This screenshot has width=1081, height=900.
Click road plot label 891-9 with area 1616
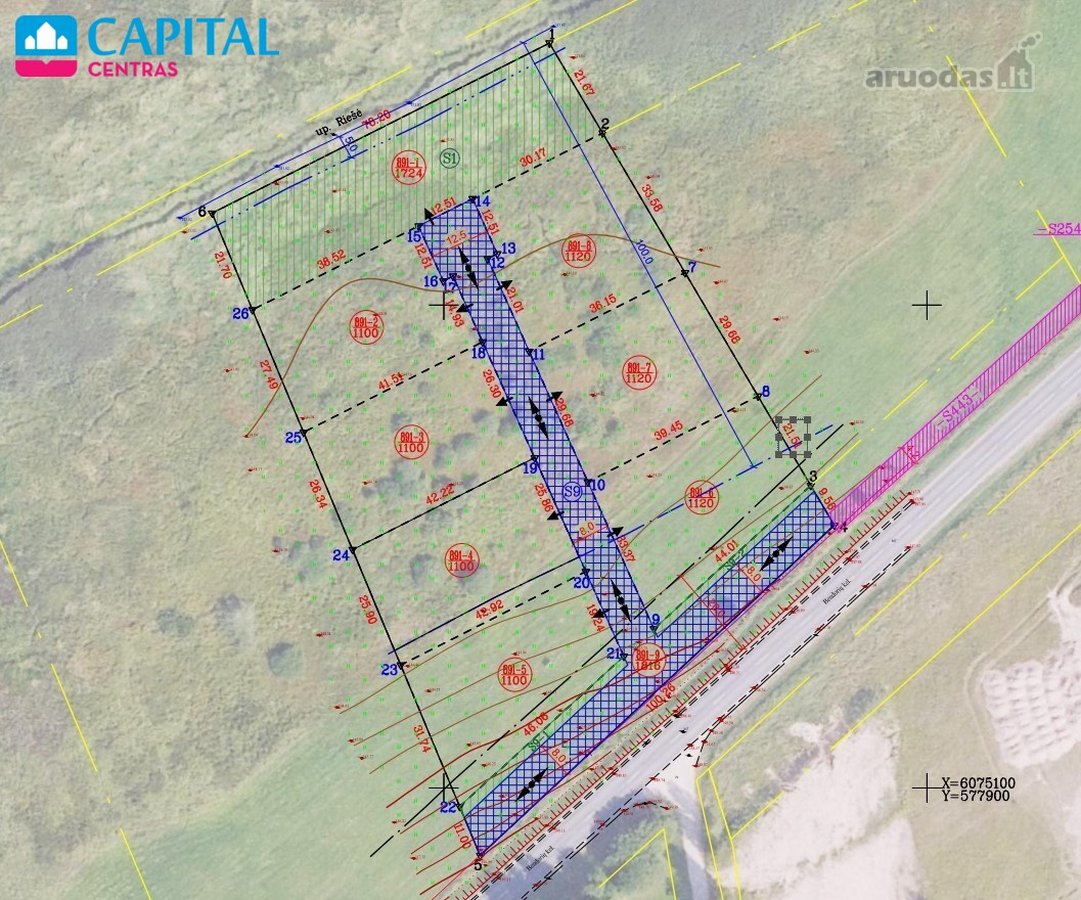pyautogui.click(x=648, y=660)
